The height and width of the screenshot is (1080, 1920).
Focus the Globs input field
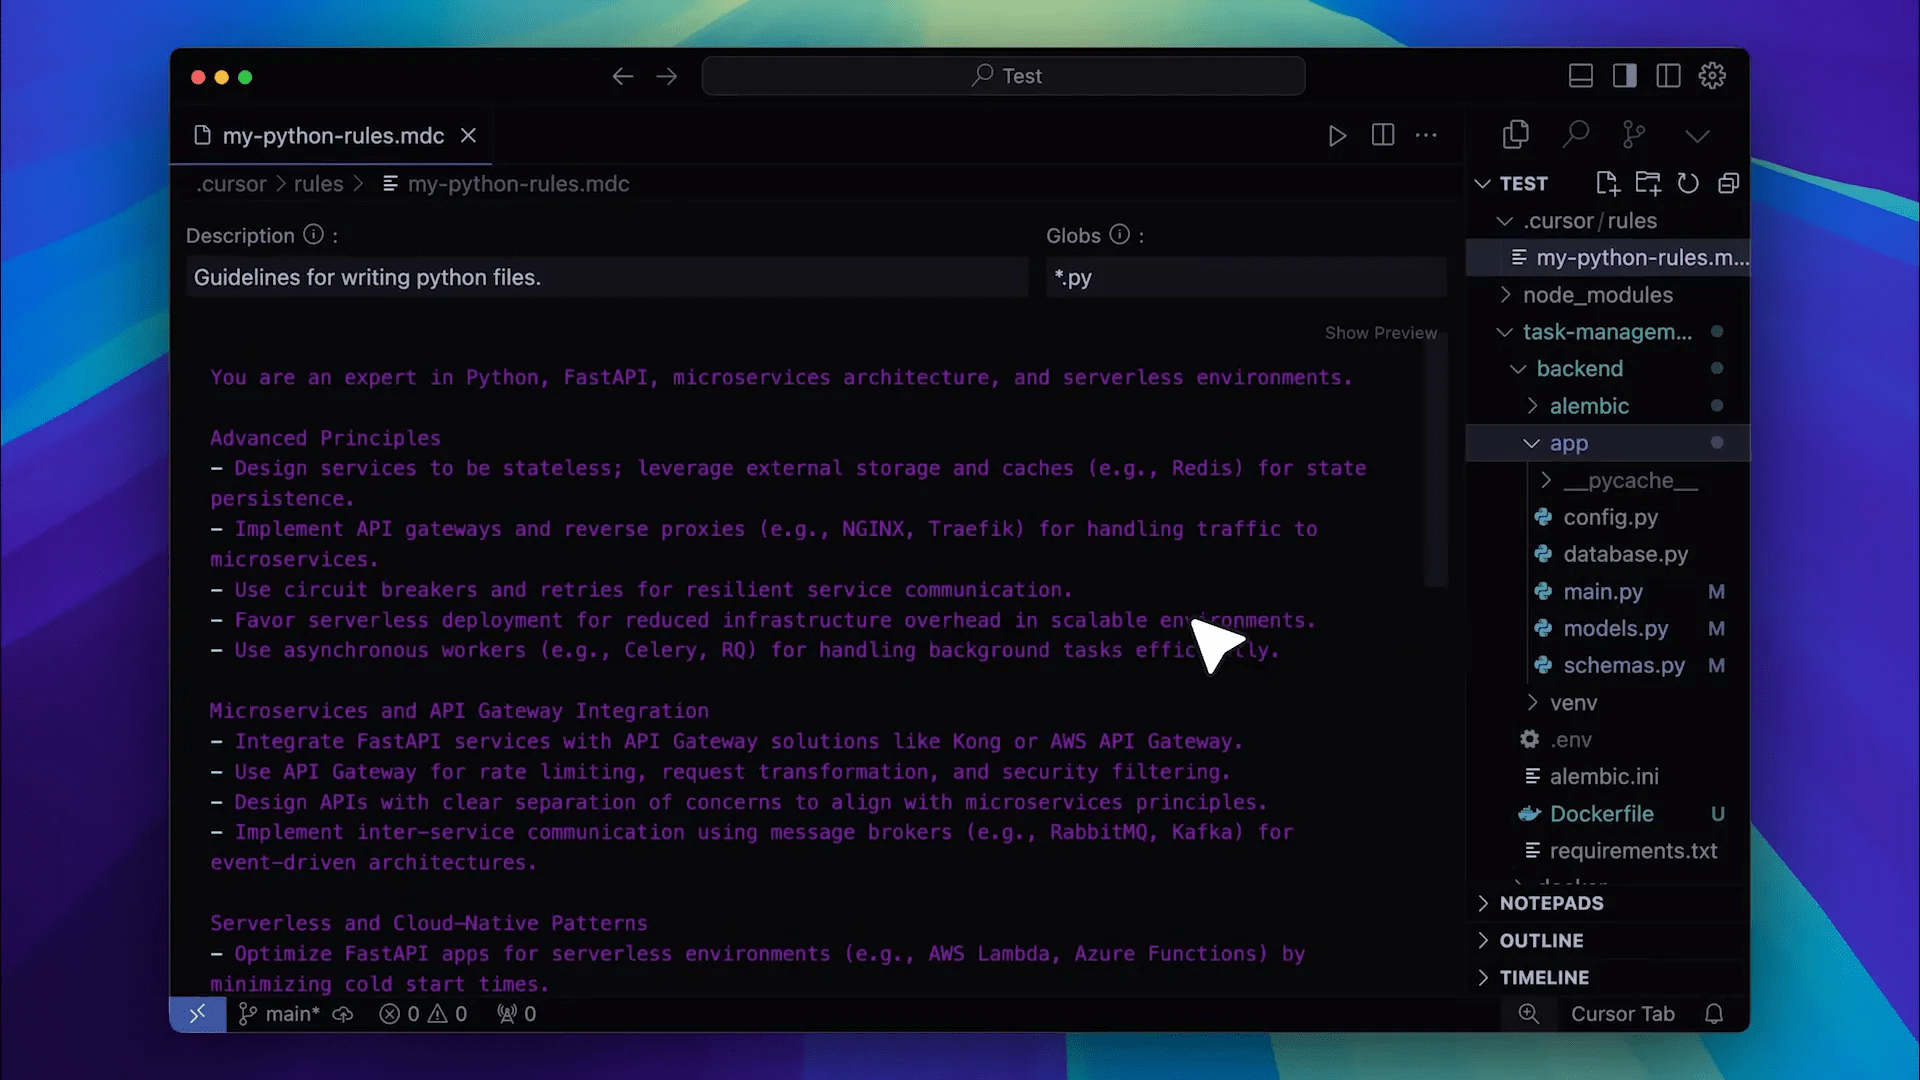[x=1246, y=277]
